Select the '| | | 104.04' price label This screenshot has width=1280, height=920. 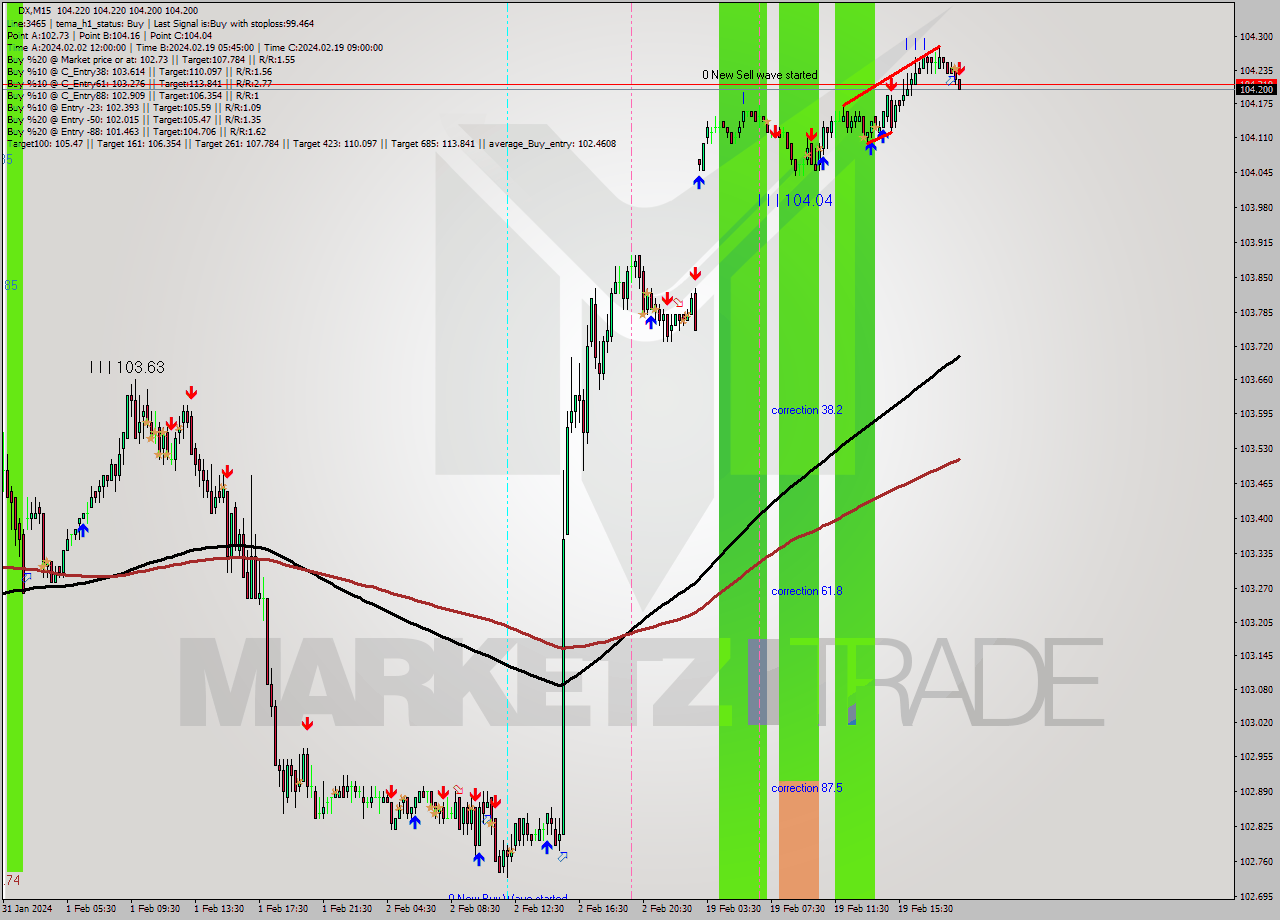(x=795, y=200)
